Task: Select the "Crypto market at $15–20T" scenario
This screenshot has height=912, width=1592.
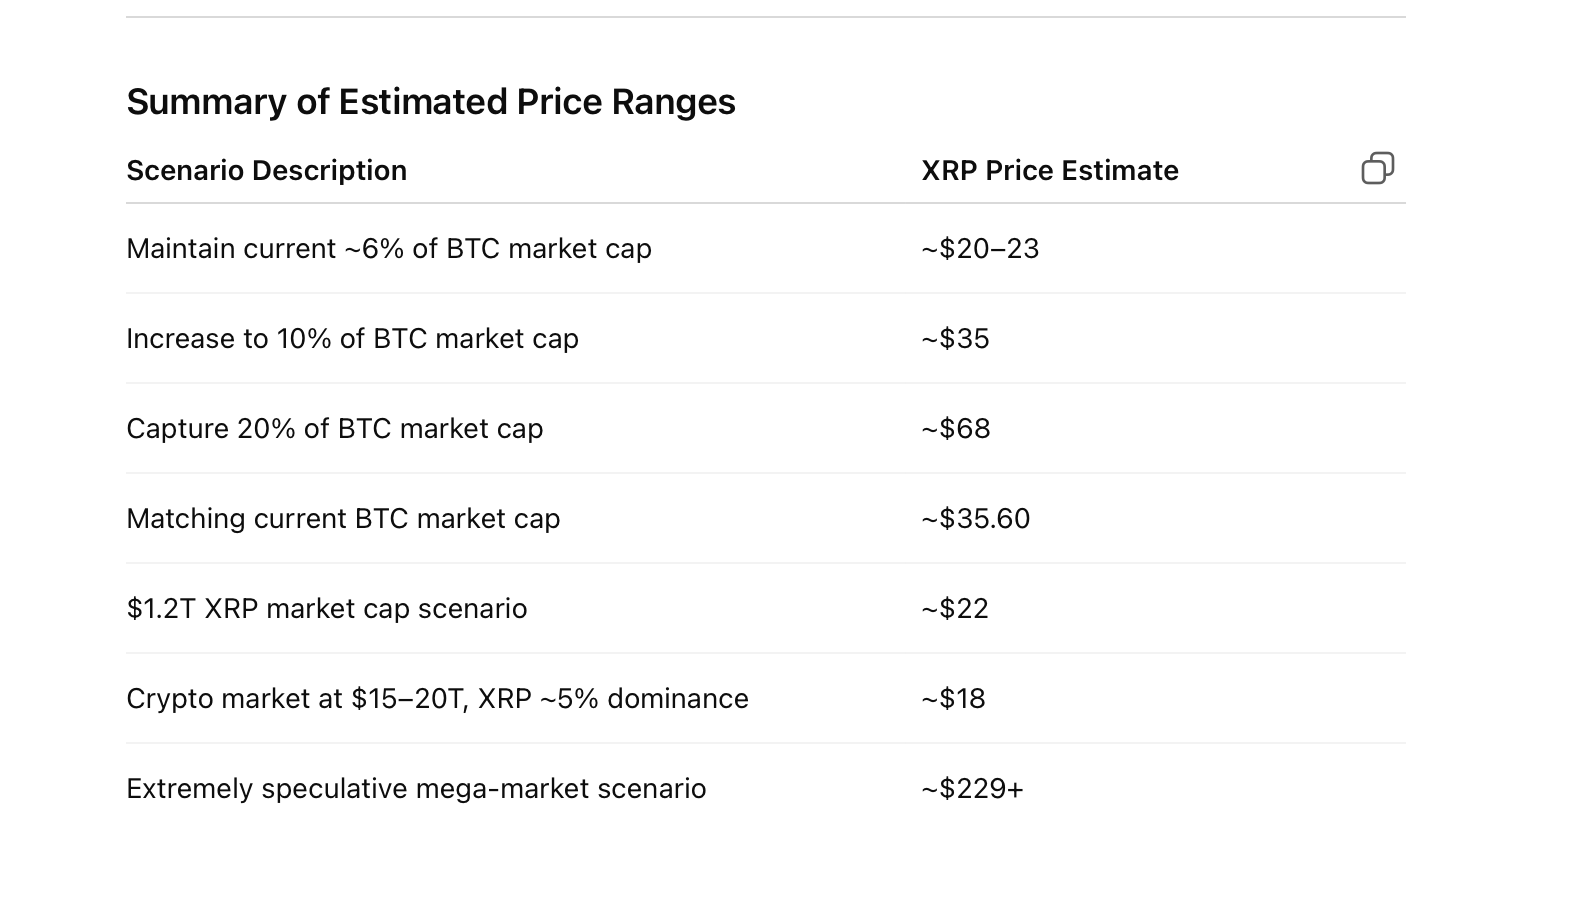Action: tap(437, 699)
